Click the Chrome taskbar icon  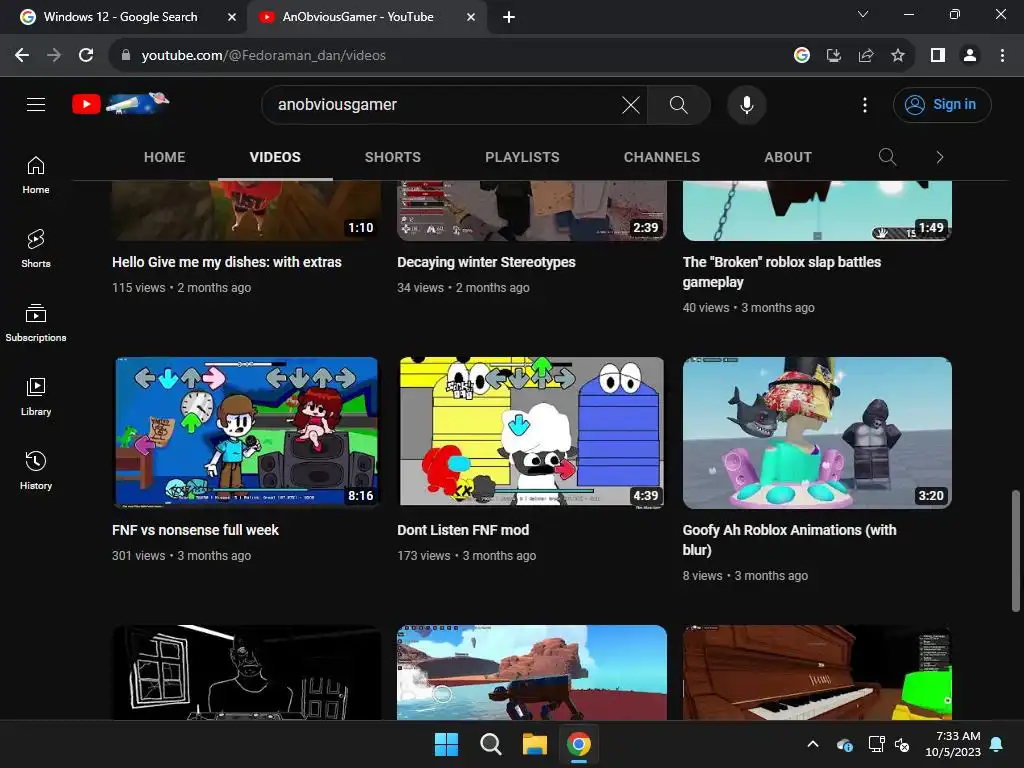(579, 744)
